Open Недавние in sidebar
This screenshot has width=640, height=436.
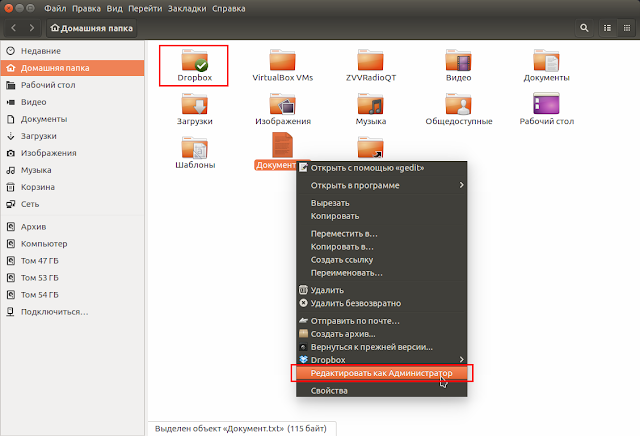pos(72,51)
